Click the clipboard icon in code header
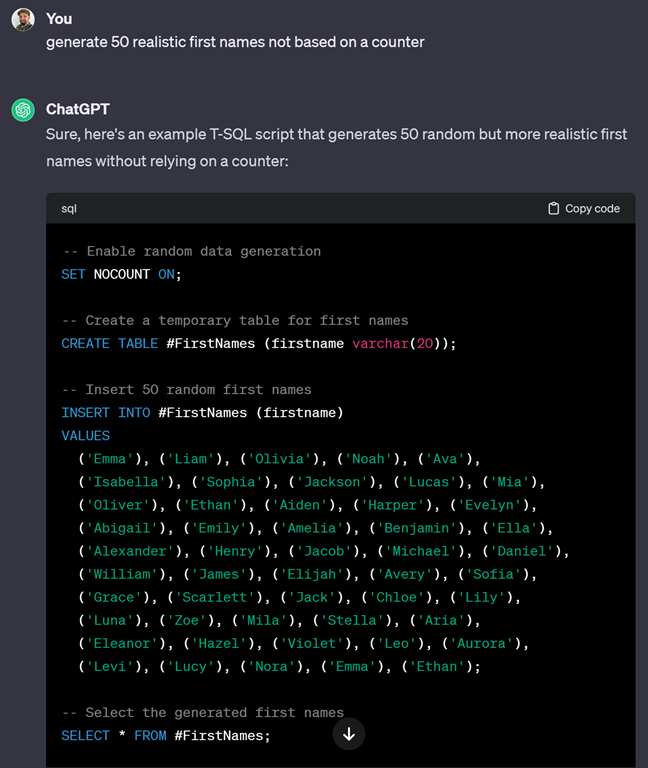 tap(554, 209)
